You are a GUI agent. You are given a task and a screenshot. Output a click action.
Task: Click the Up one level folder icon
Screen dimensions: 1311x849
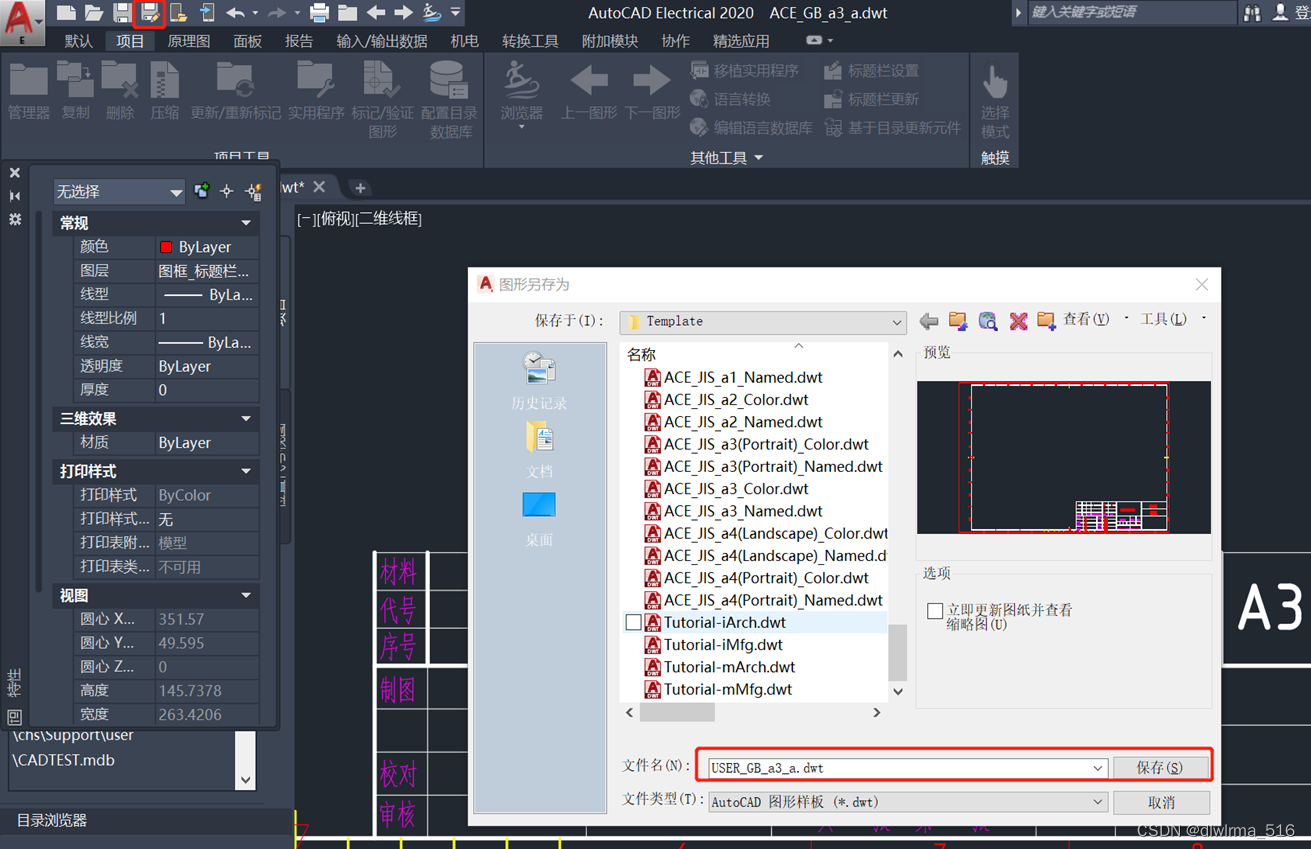[x=958, y=321]
